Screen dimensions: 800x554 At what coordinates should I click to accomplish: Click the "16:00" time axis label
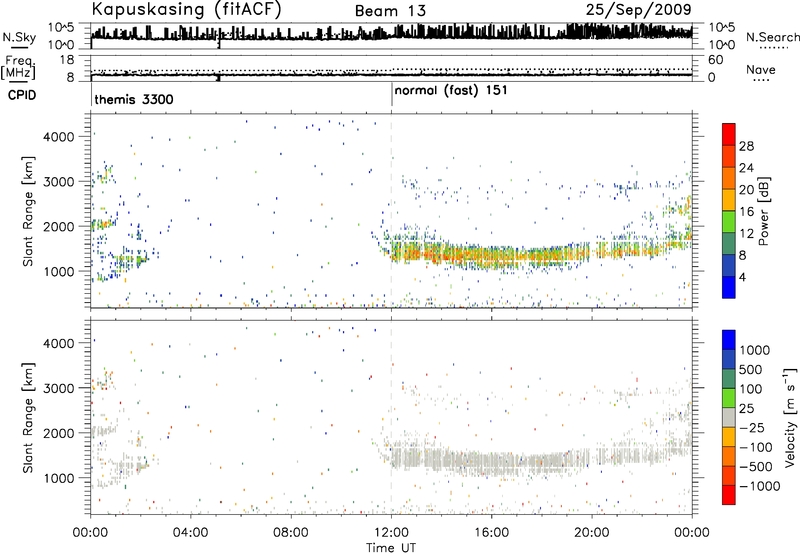coord(491,533)
